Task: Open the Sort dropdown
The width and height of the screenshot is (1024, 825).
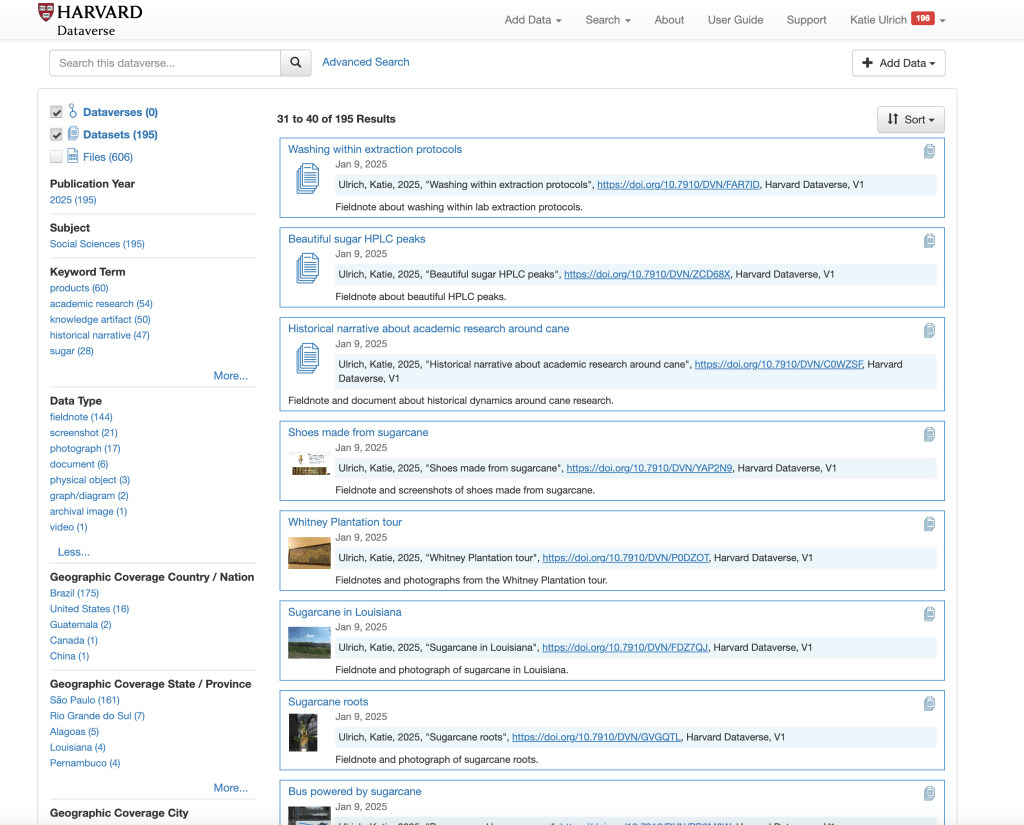Action: tap(910, 120)
